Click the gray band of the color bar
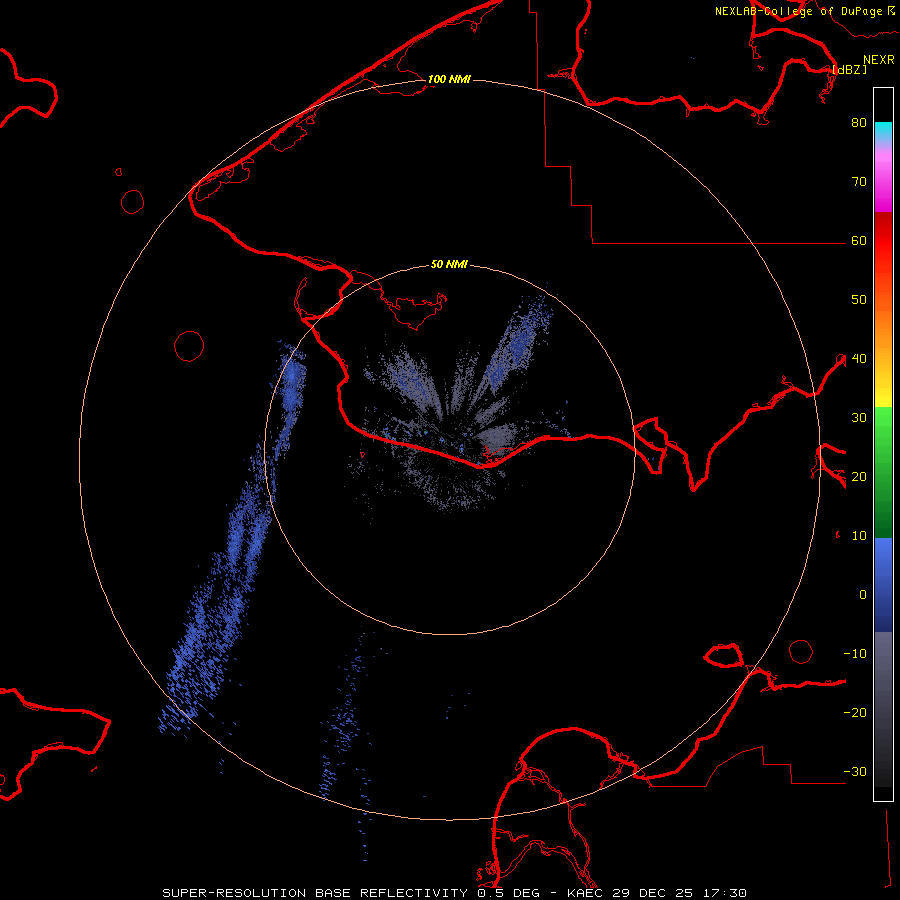 click(x=883, y=709)
